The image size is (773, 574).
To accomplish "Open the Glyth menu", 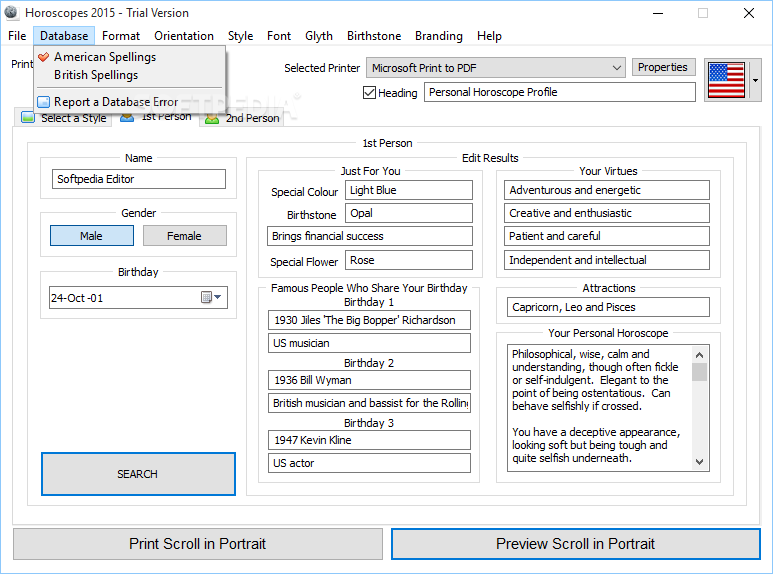I will [318, 36].
